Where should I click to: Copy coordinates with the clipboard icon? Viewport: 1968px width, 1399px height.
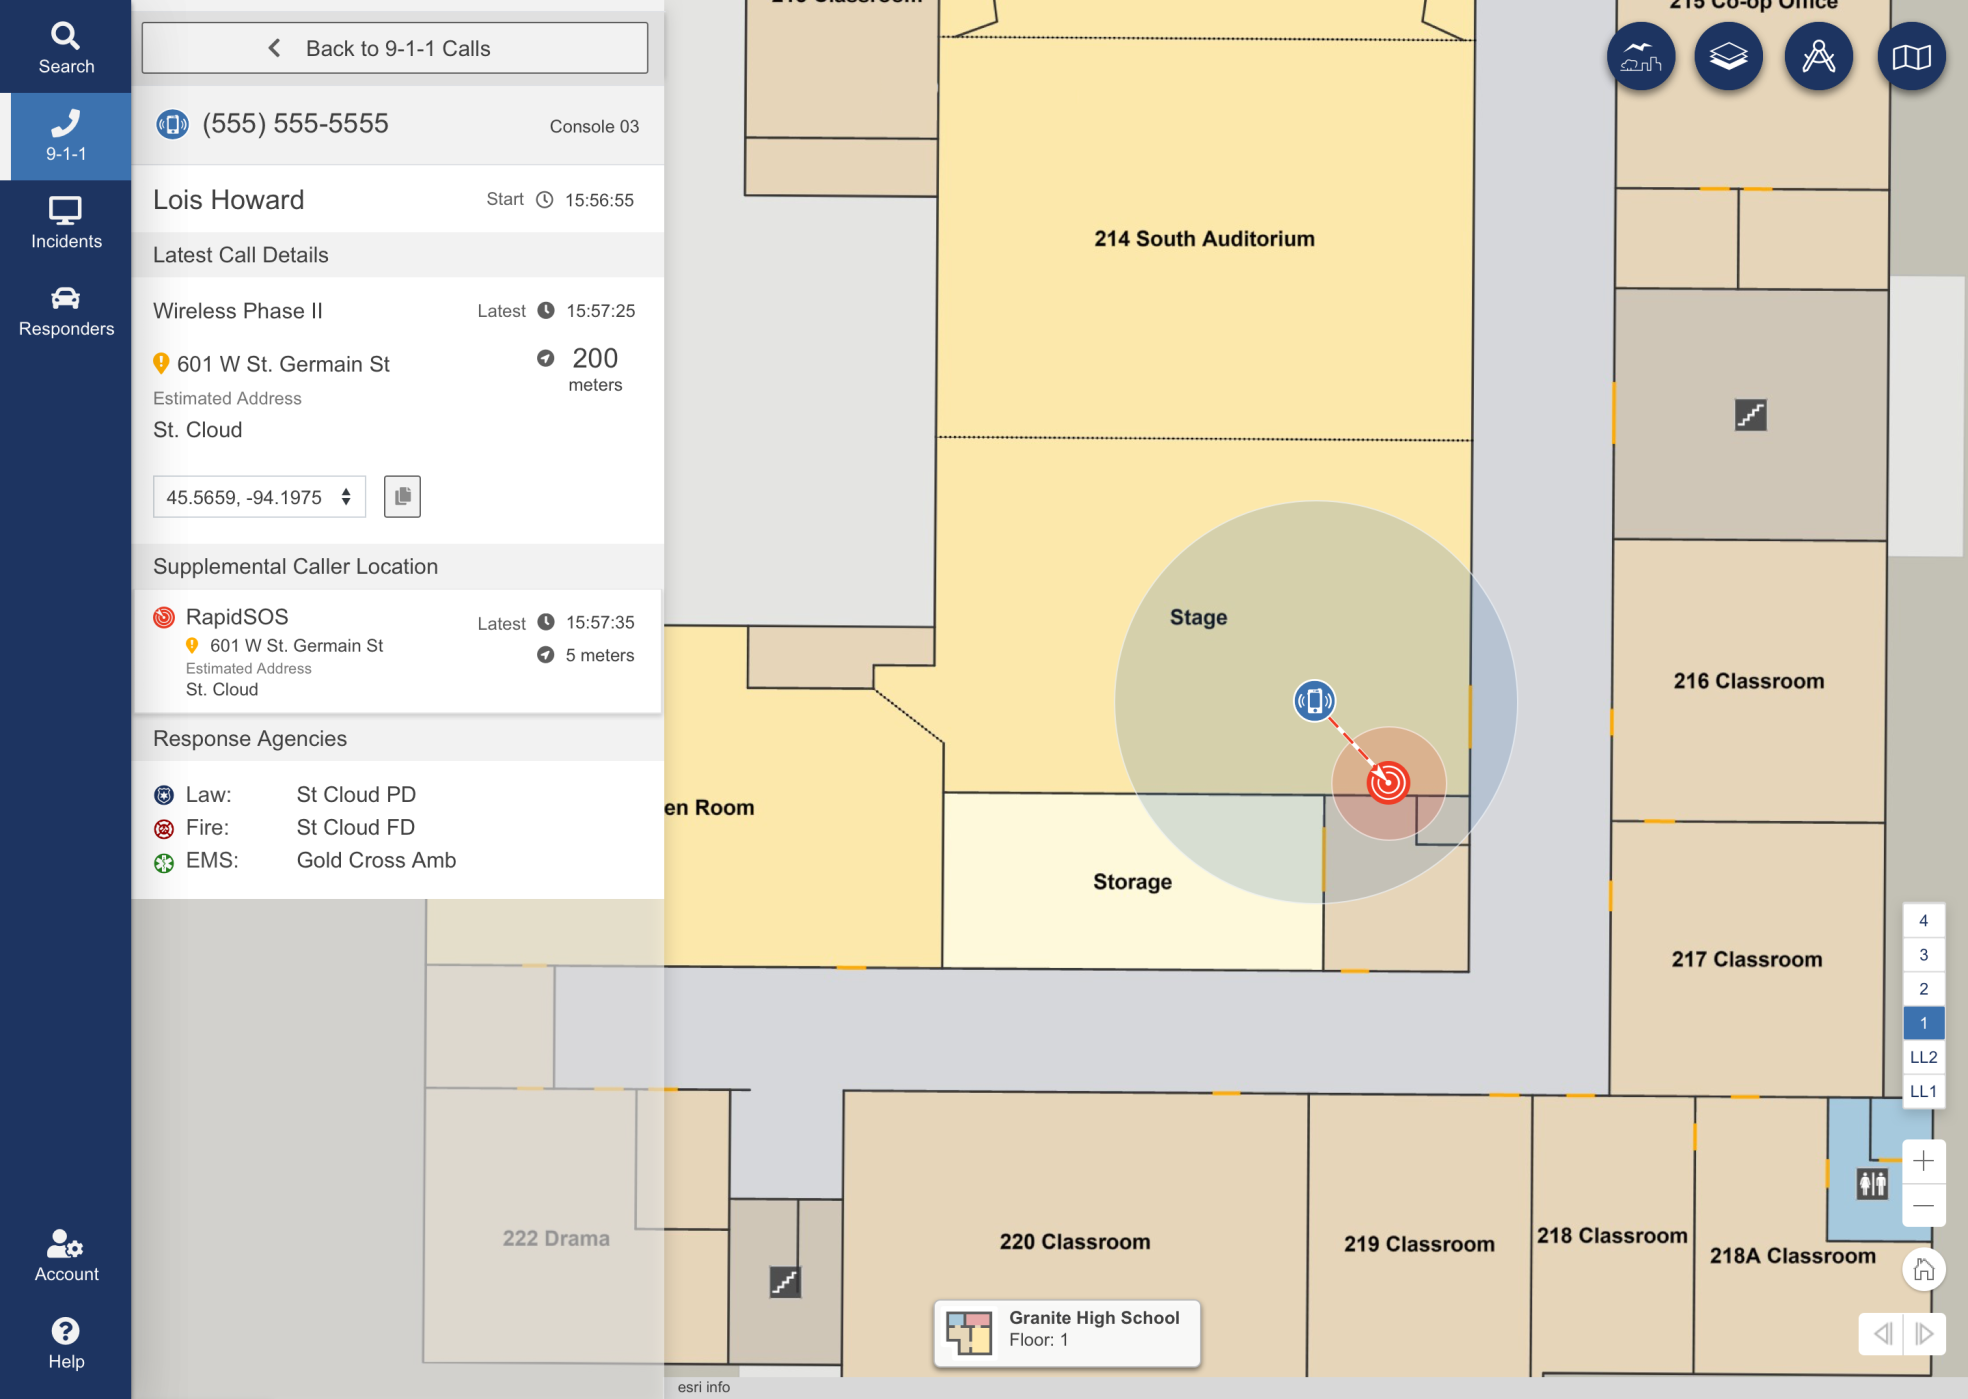(402, 496)
